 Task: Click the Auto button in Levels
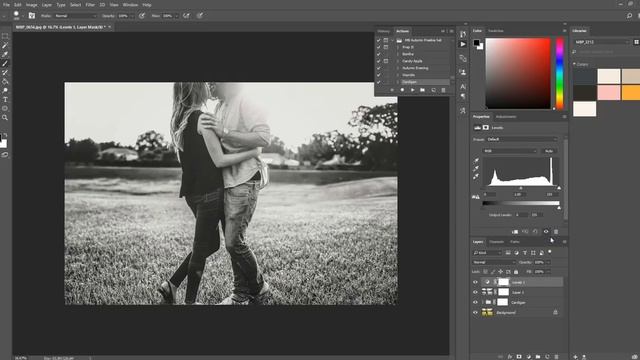tap(549, 151)
